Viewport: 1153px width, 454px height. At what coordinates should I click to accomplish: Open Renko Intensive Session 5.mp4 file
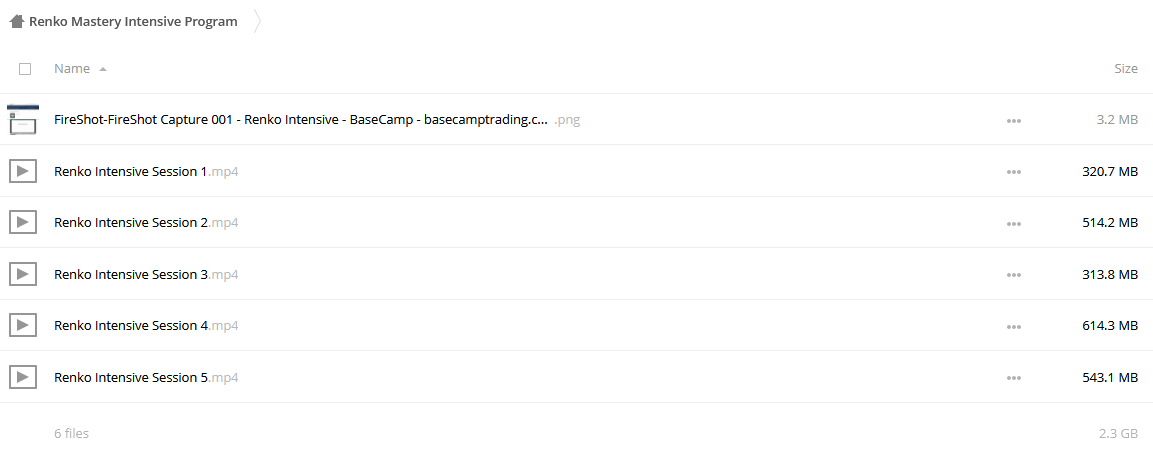pyautogui.click(x=146, y=377)
